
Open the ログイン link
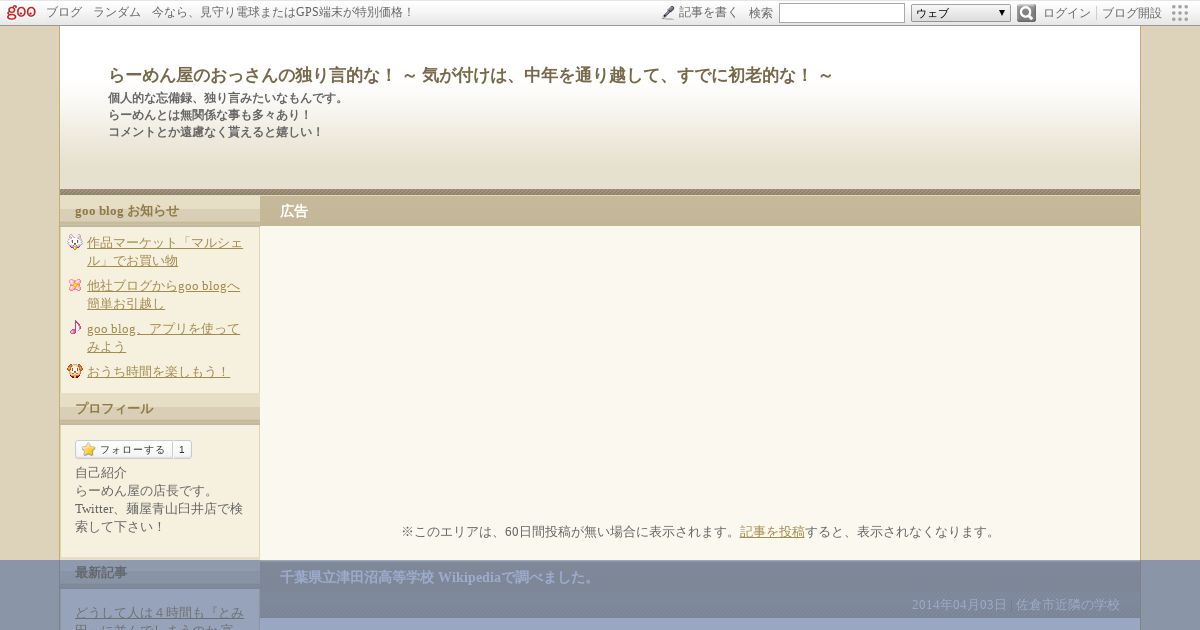pyautogui.click(x=1067, y=13)
